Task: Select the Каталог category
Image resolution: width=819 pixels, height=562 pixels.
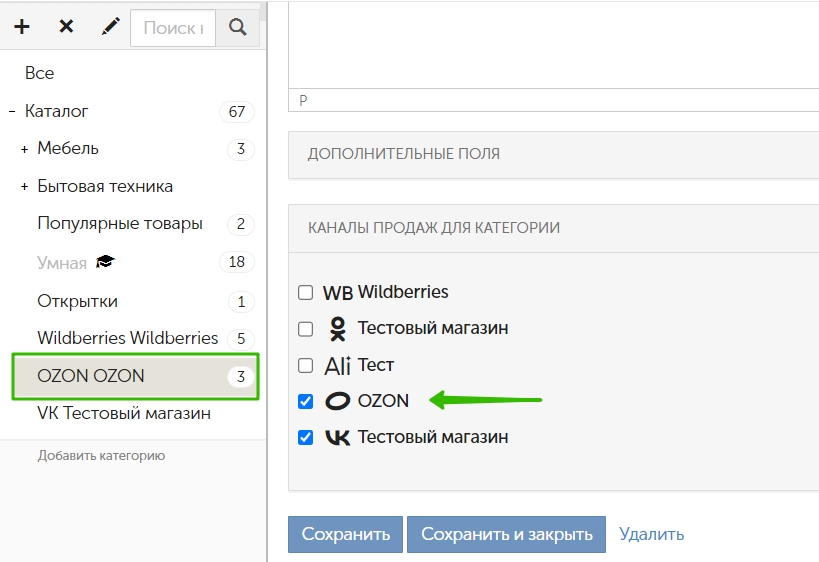Action: click(56, 111)
